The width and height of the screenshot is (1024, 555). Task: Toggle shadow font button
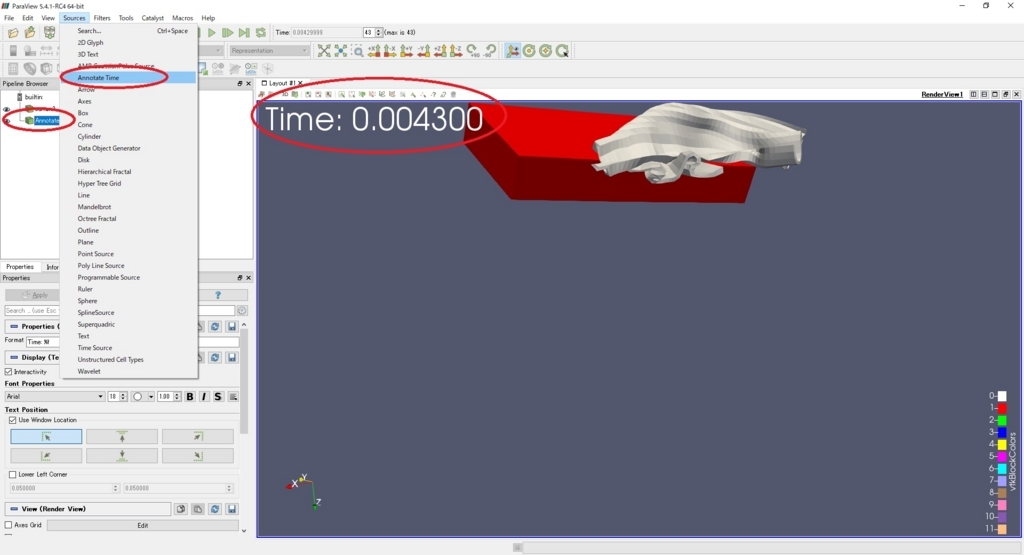[x=218, y=396]
